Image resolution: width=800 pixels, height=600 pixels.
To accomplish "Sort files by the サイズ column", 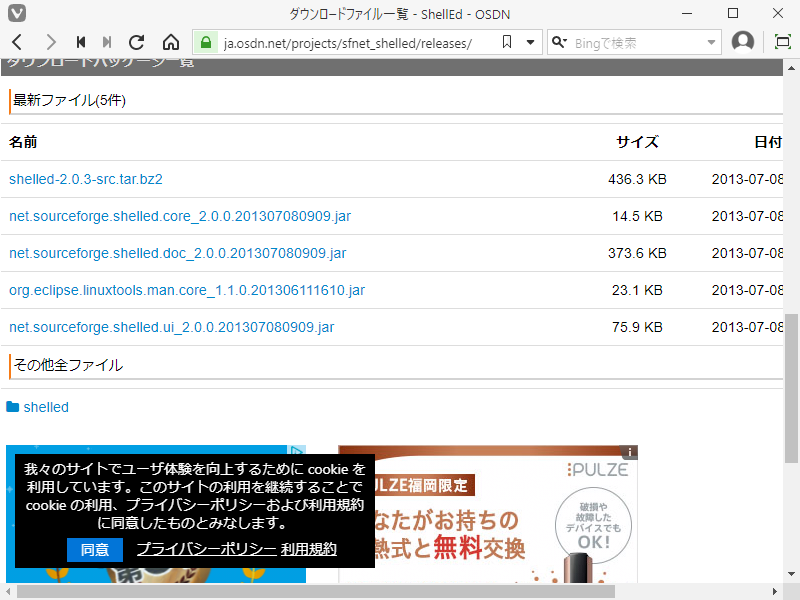I will (x=637, y=142).
